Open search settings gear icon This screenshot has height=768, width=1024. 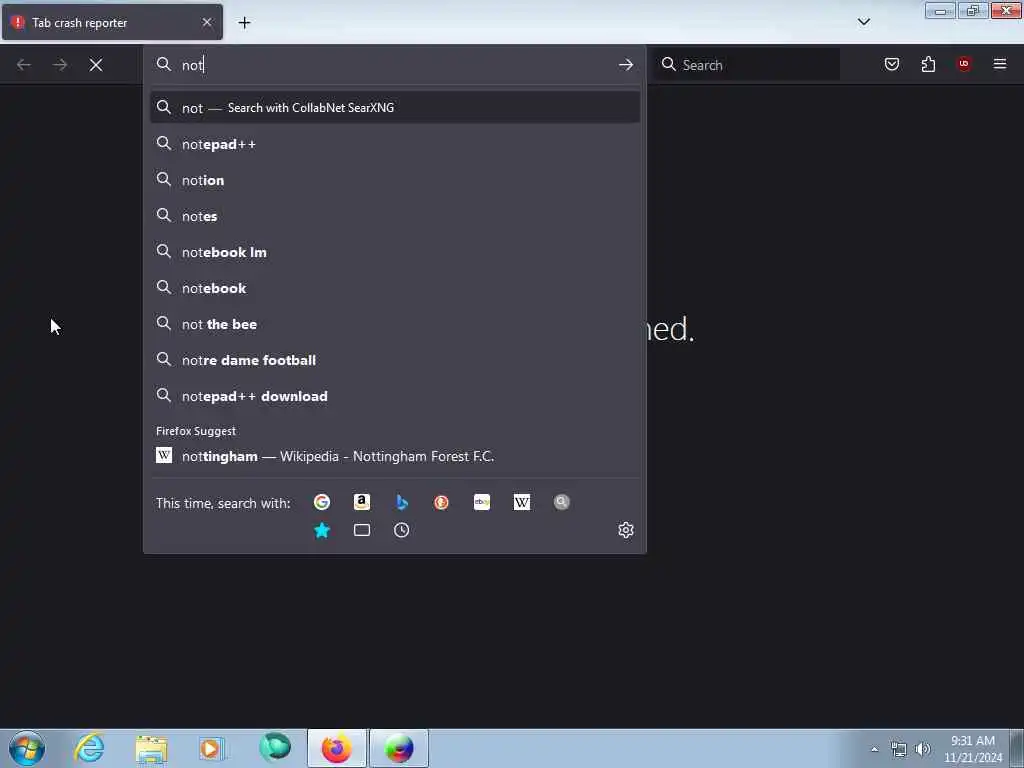[626, 530]
